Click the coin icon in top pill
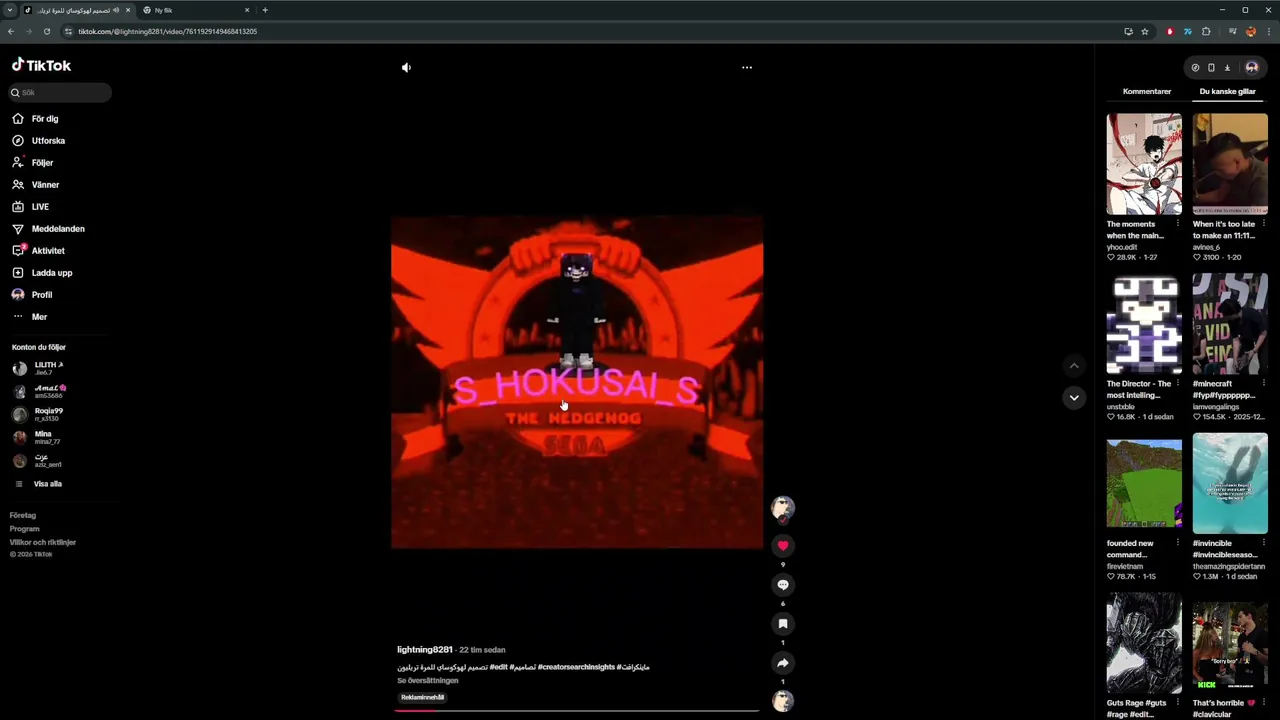Screen dimensions: 1280x720 [1195, 68]
